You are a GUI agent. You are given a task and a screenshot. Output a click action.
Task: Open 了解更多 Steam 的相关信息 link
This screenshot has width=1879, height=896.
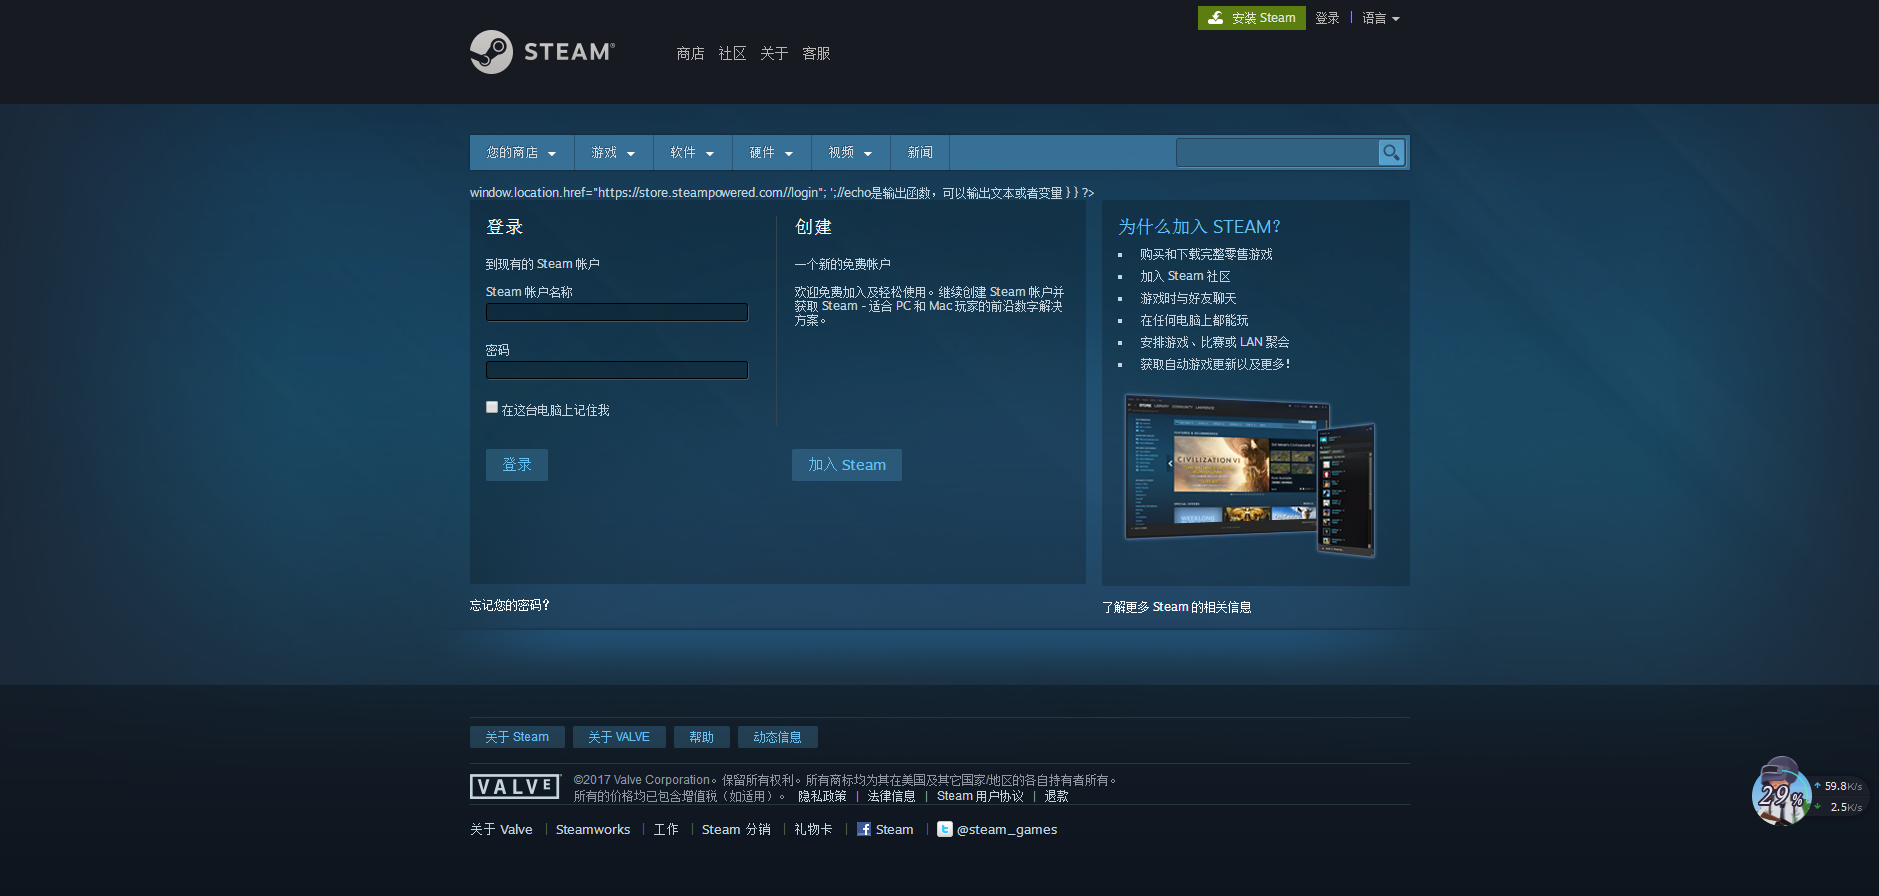[1177, 607]
